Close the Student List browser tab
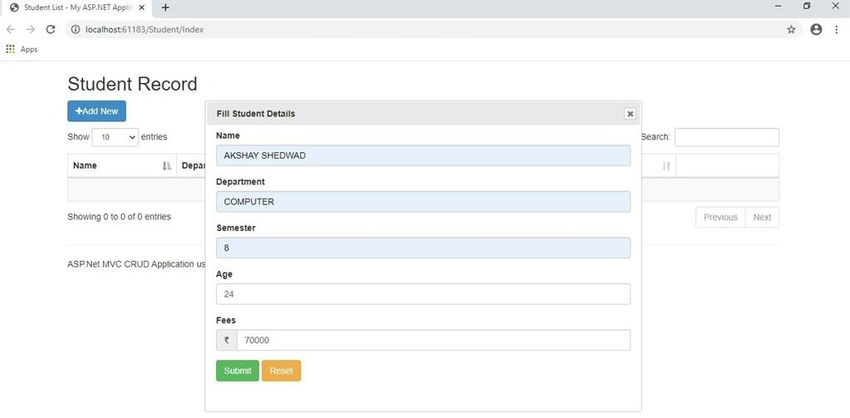850x418 pixels. 142,8
